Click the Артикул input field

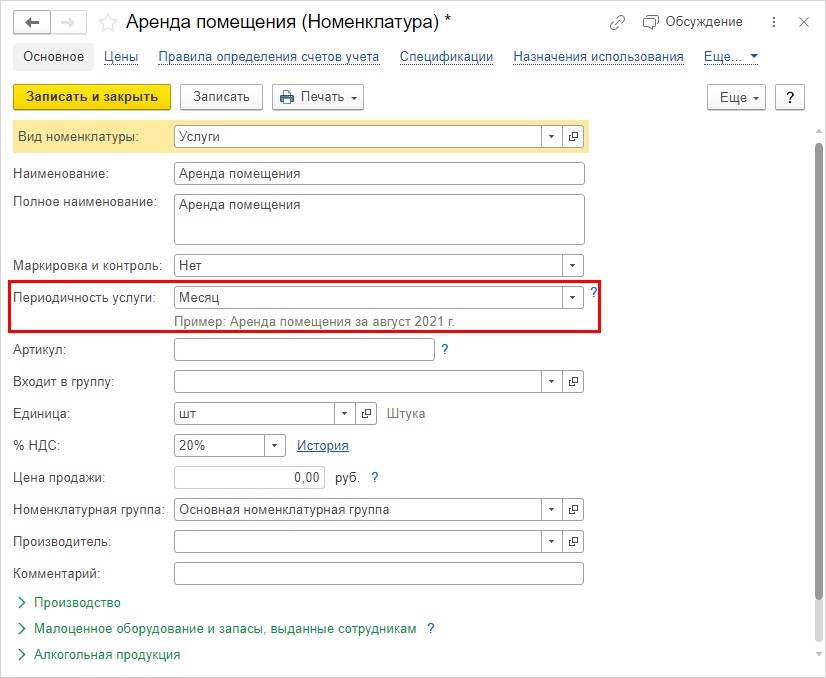pyautogui.click(x=304, y=350)
